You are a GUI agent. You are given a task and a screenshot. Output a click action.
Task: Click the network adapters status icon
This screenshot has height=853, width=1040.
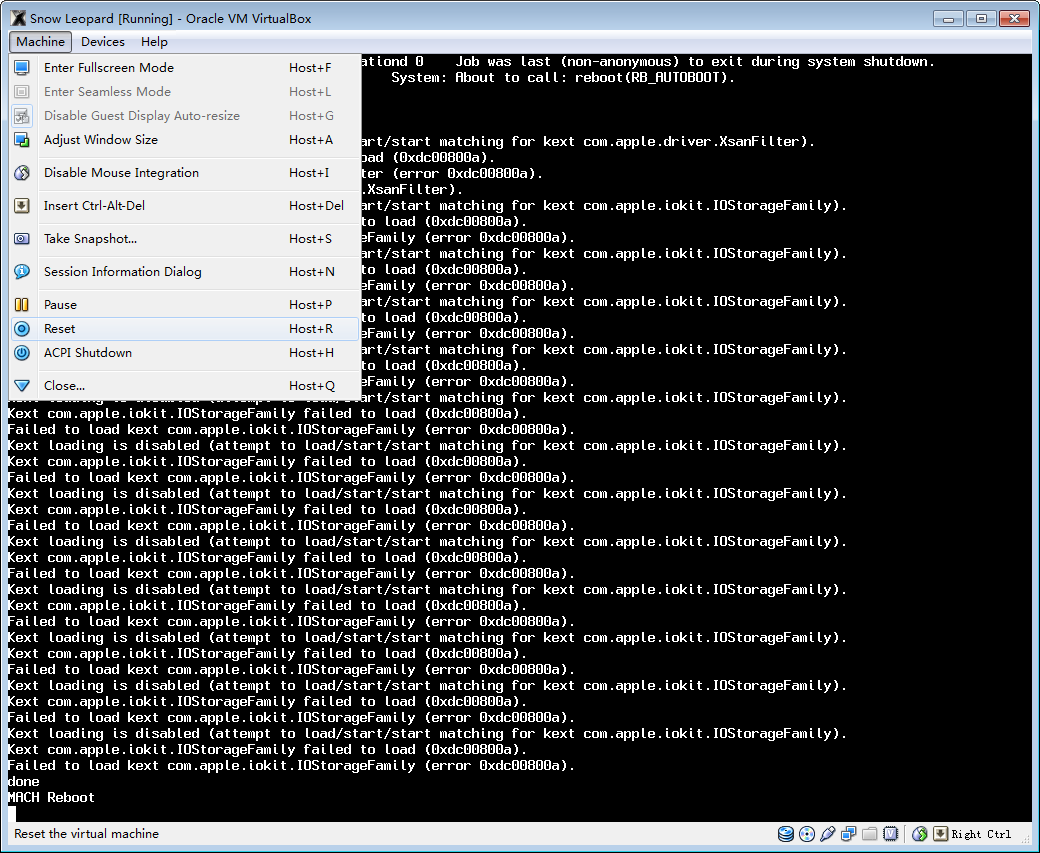[x=848, y=834]
